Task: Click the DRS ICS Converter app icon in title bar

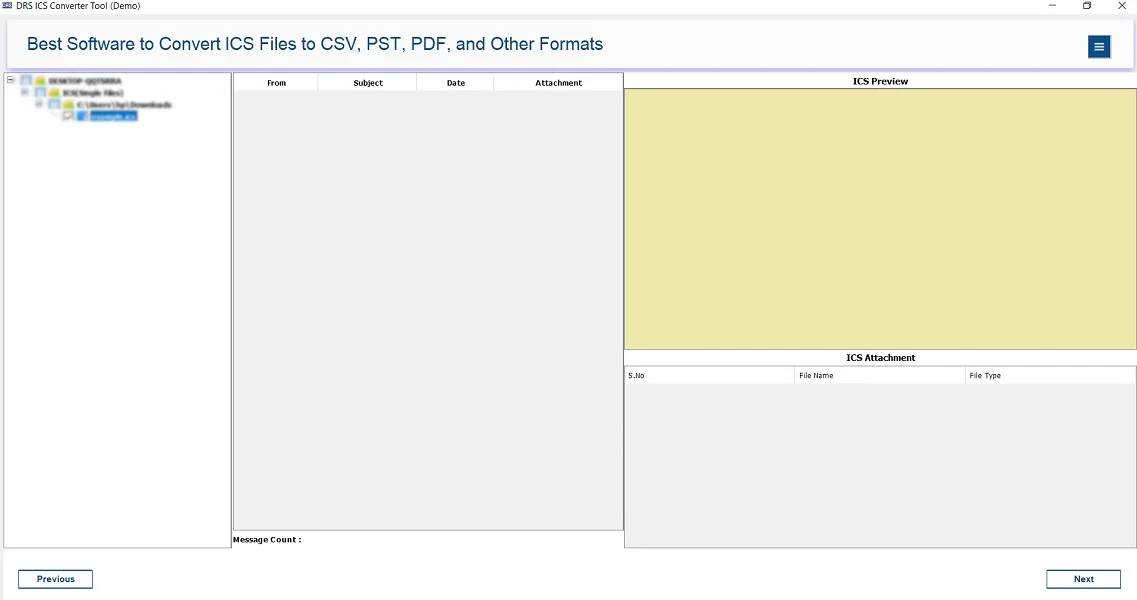Action: (7, 6)
